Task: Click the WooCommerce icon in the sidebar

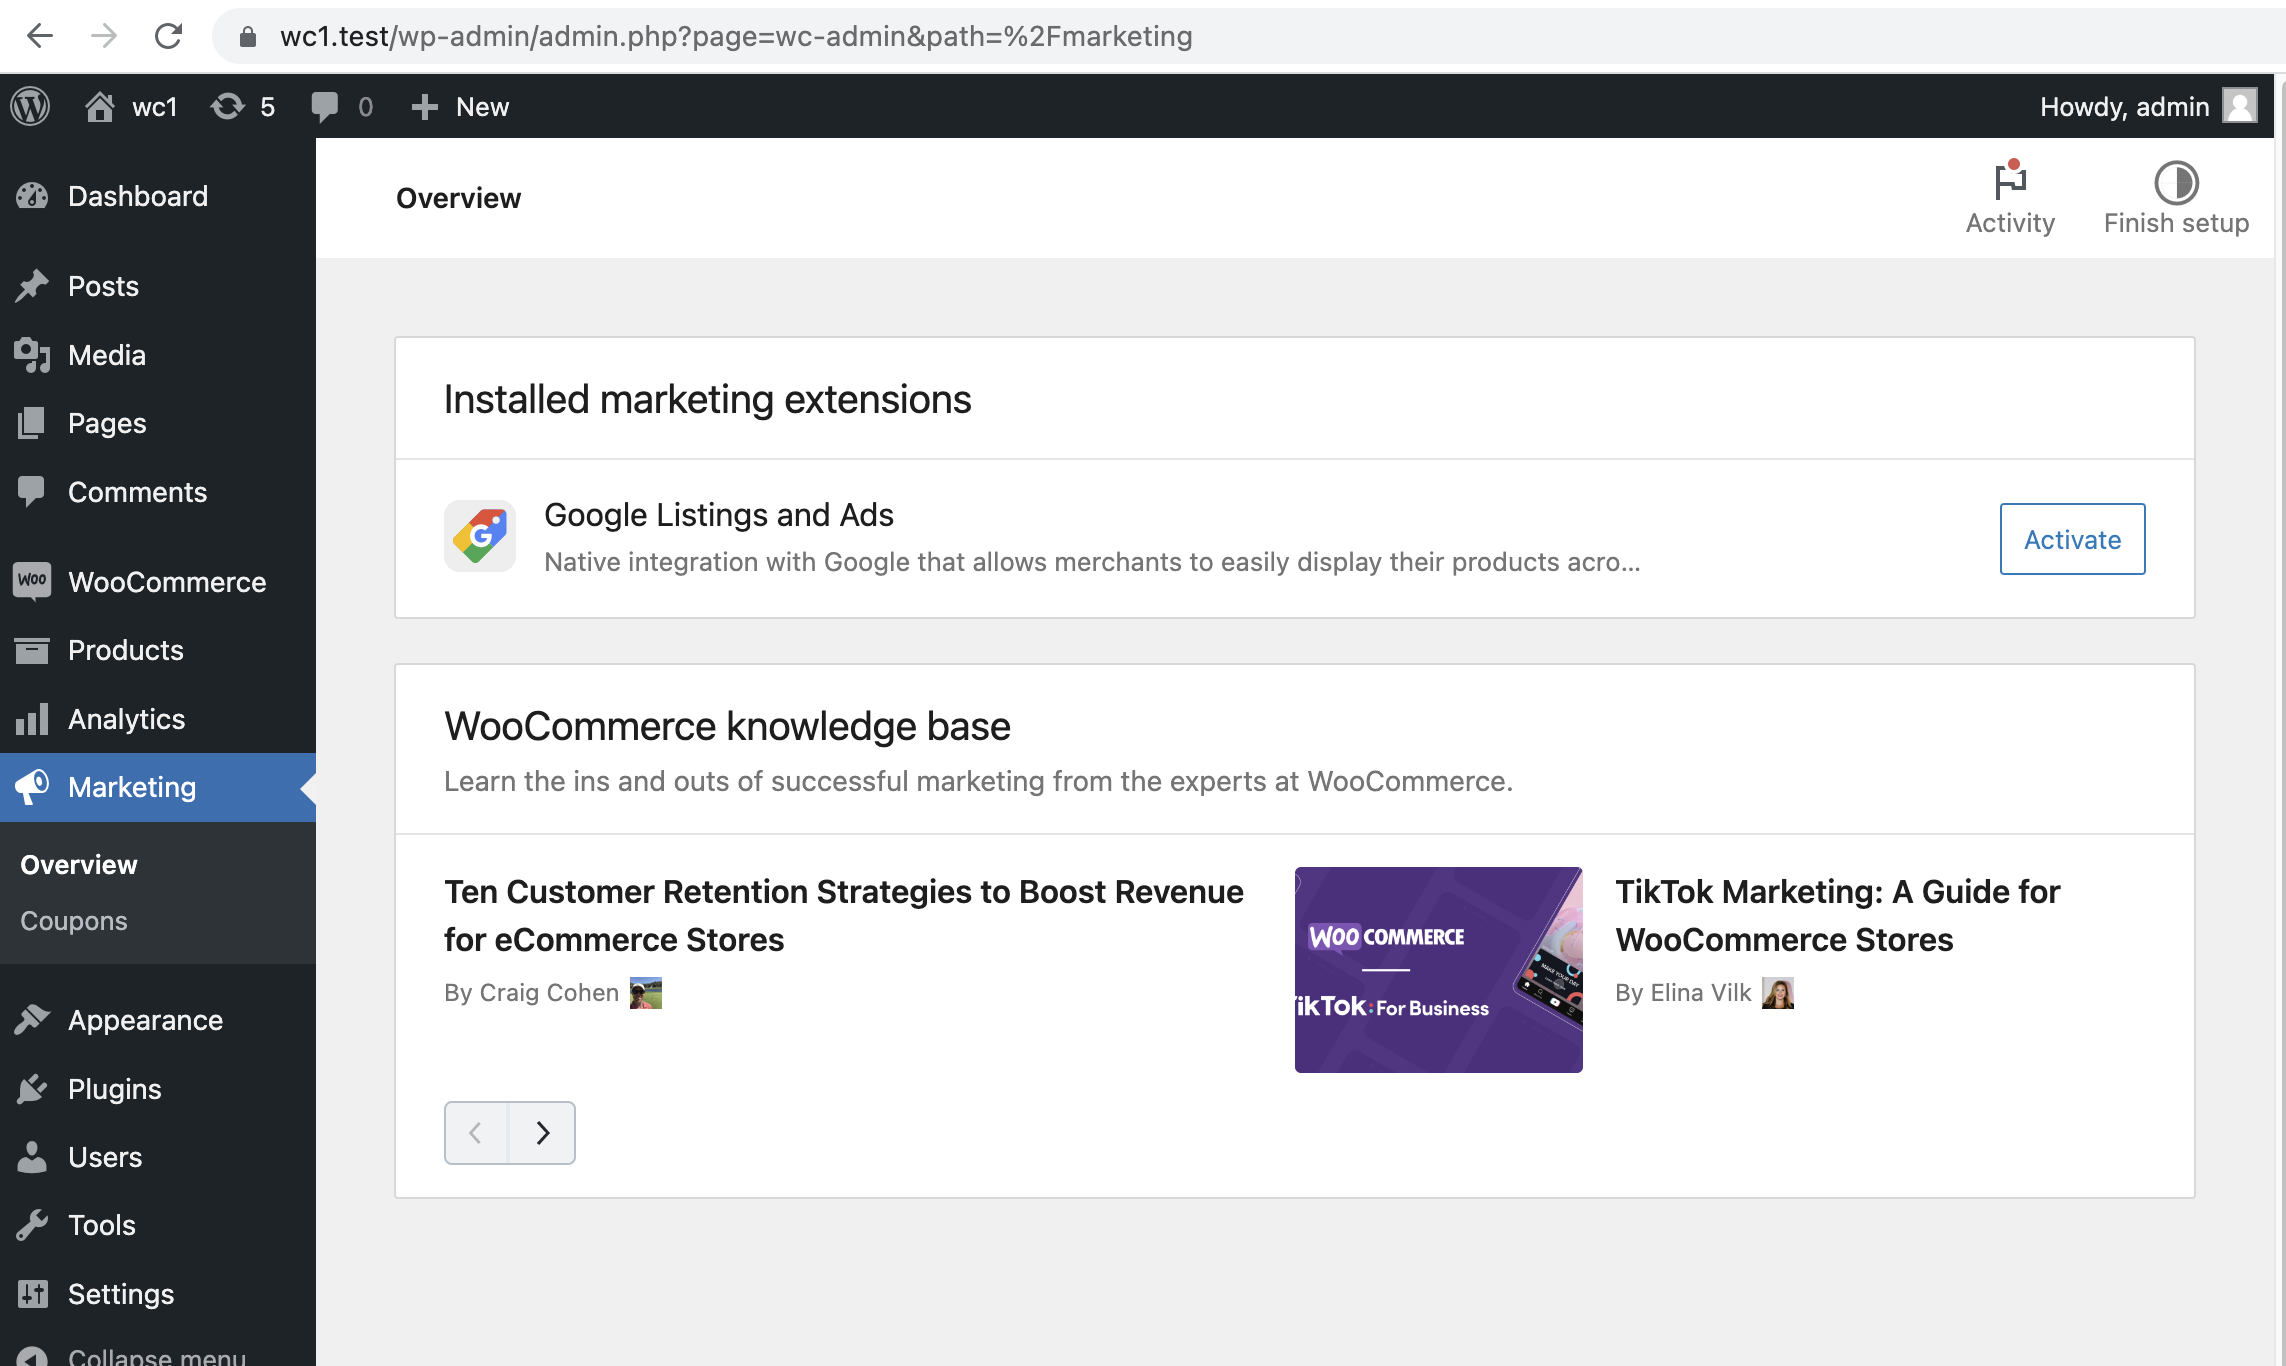Action: pos(31,581)
